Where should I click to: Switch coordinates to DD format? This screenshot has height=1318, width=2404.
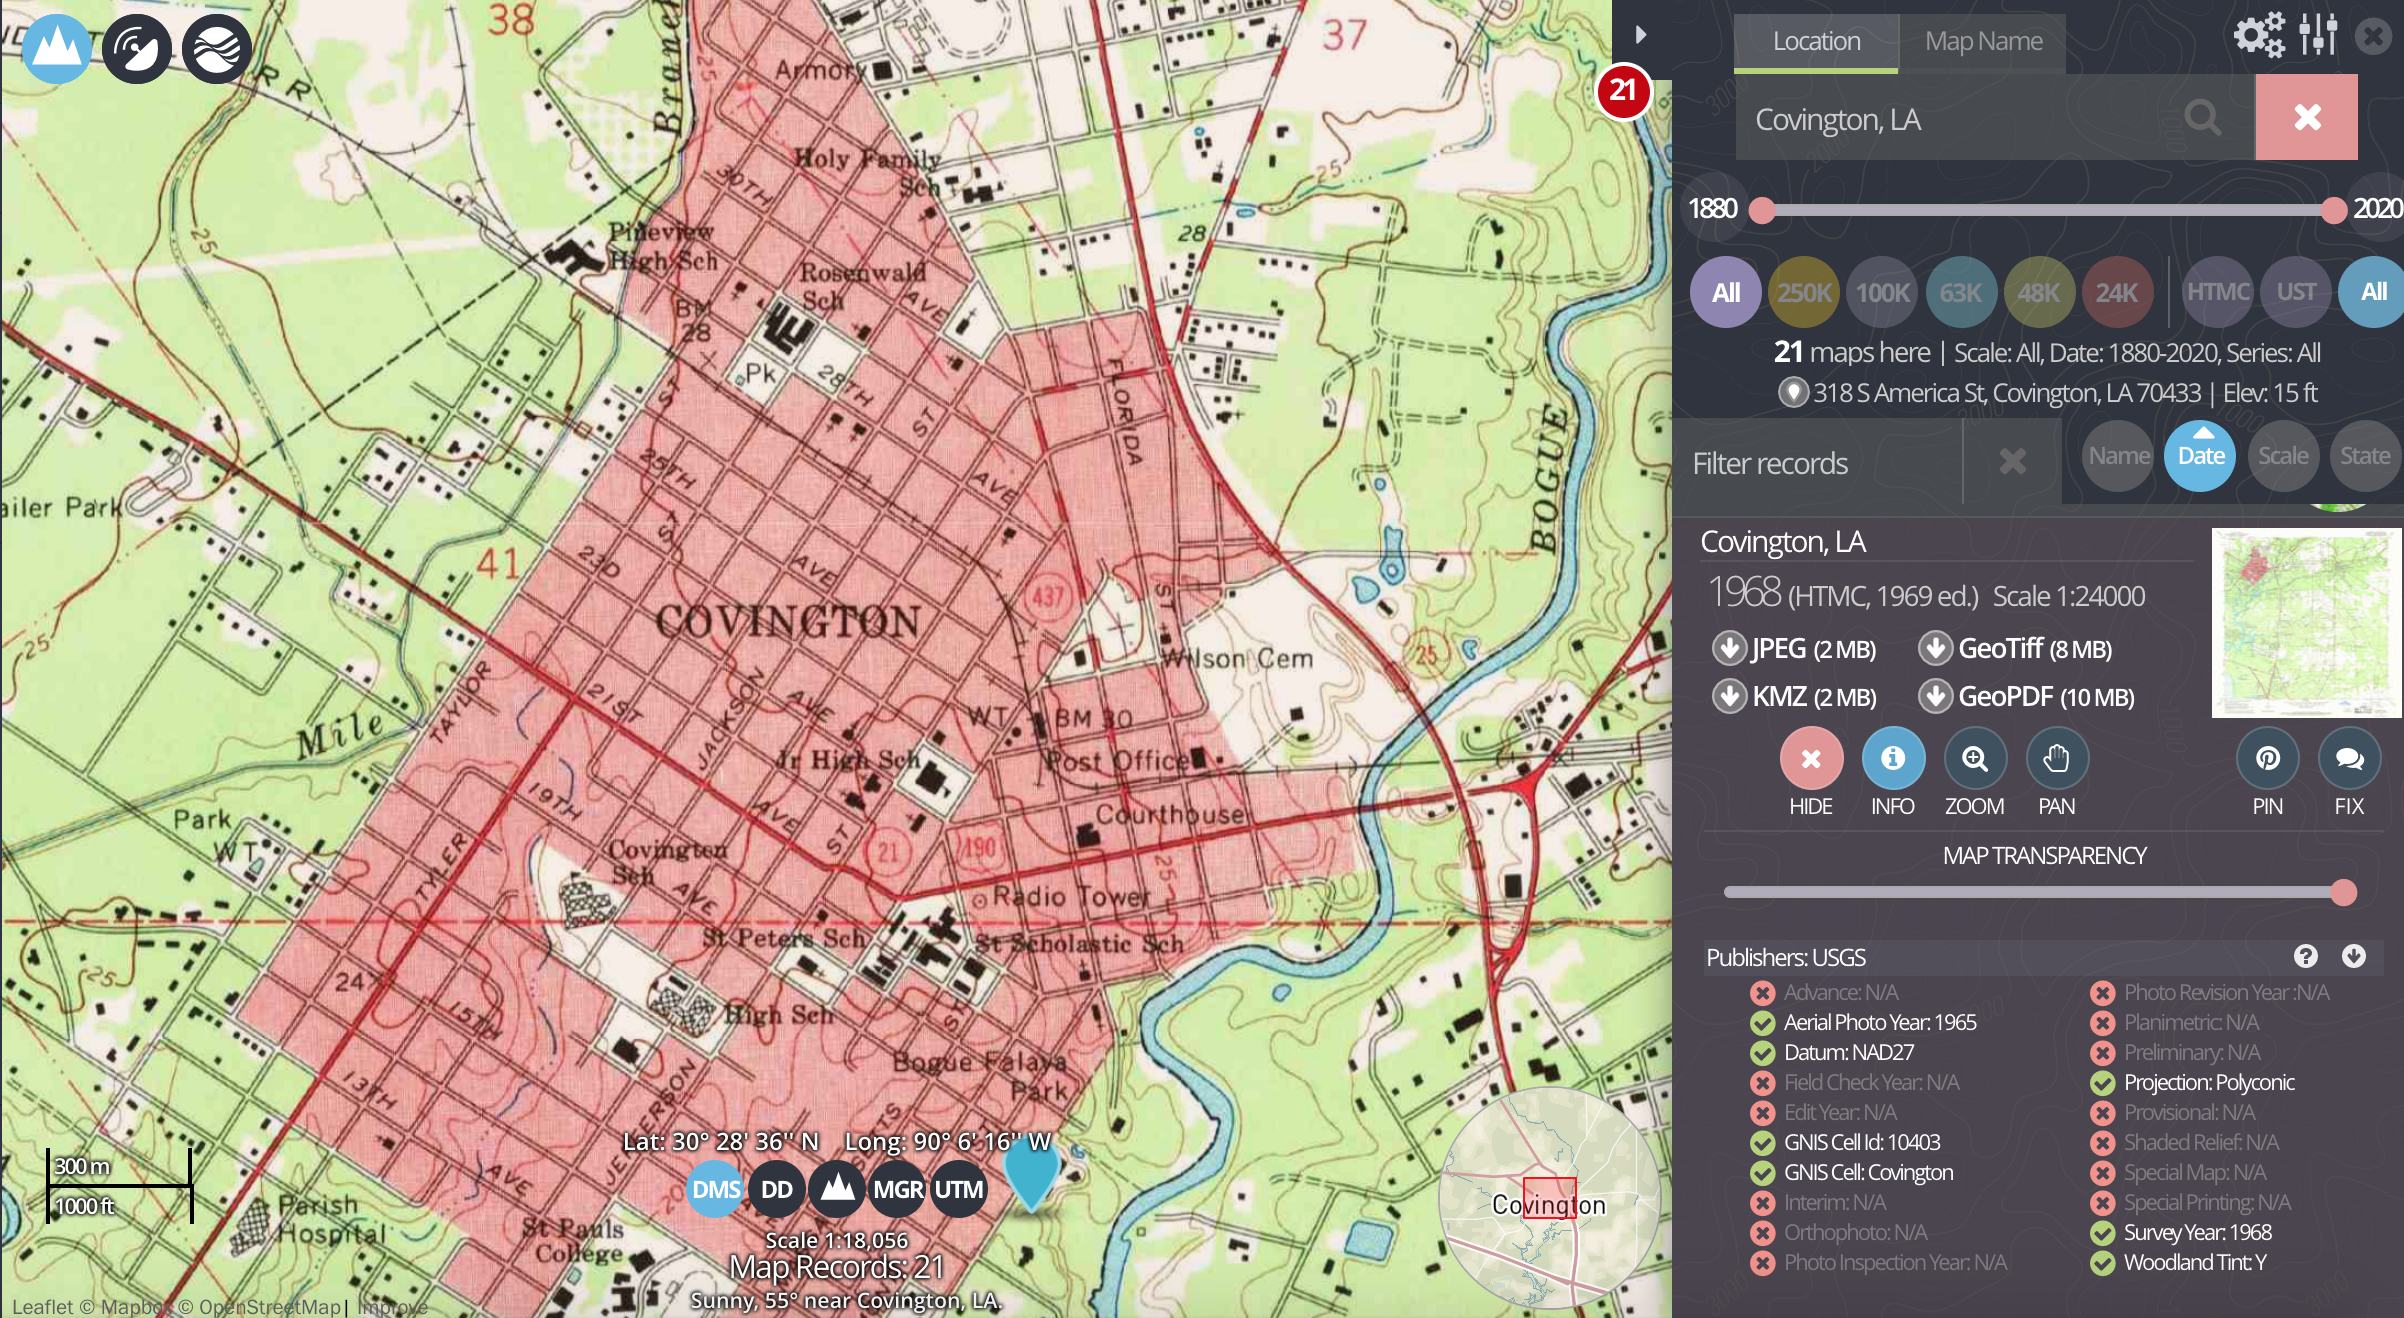point(777,1189)
